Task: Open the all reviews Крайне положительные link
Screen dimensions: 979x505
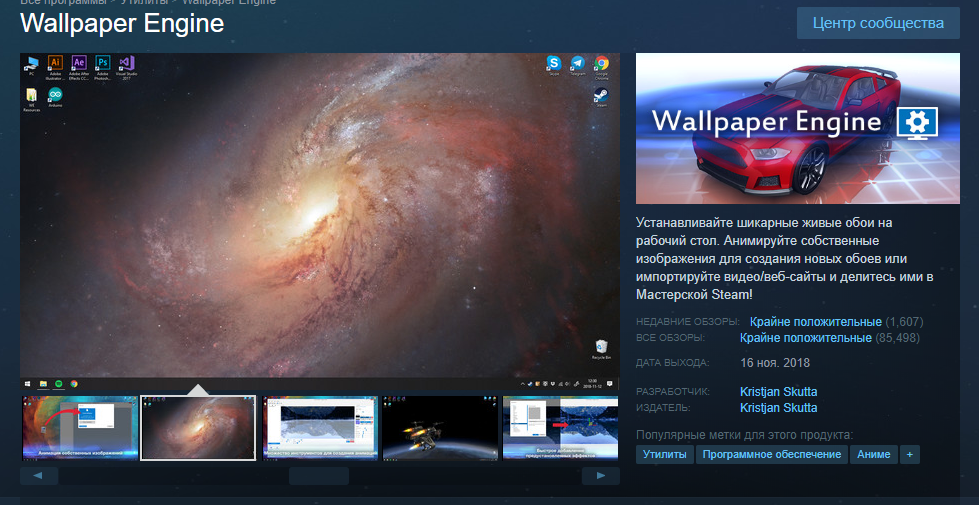Action: [x=805, y=338]
